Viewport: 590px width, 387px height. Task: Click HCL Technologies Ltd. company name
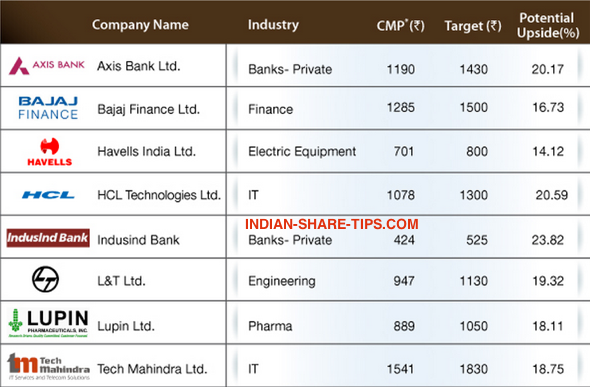click(x=159, y=195)
